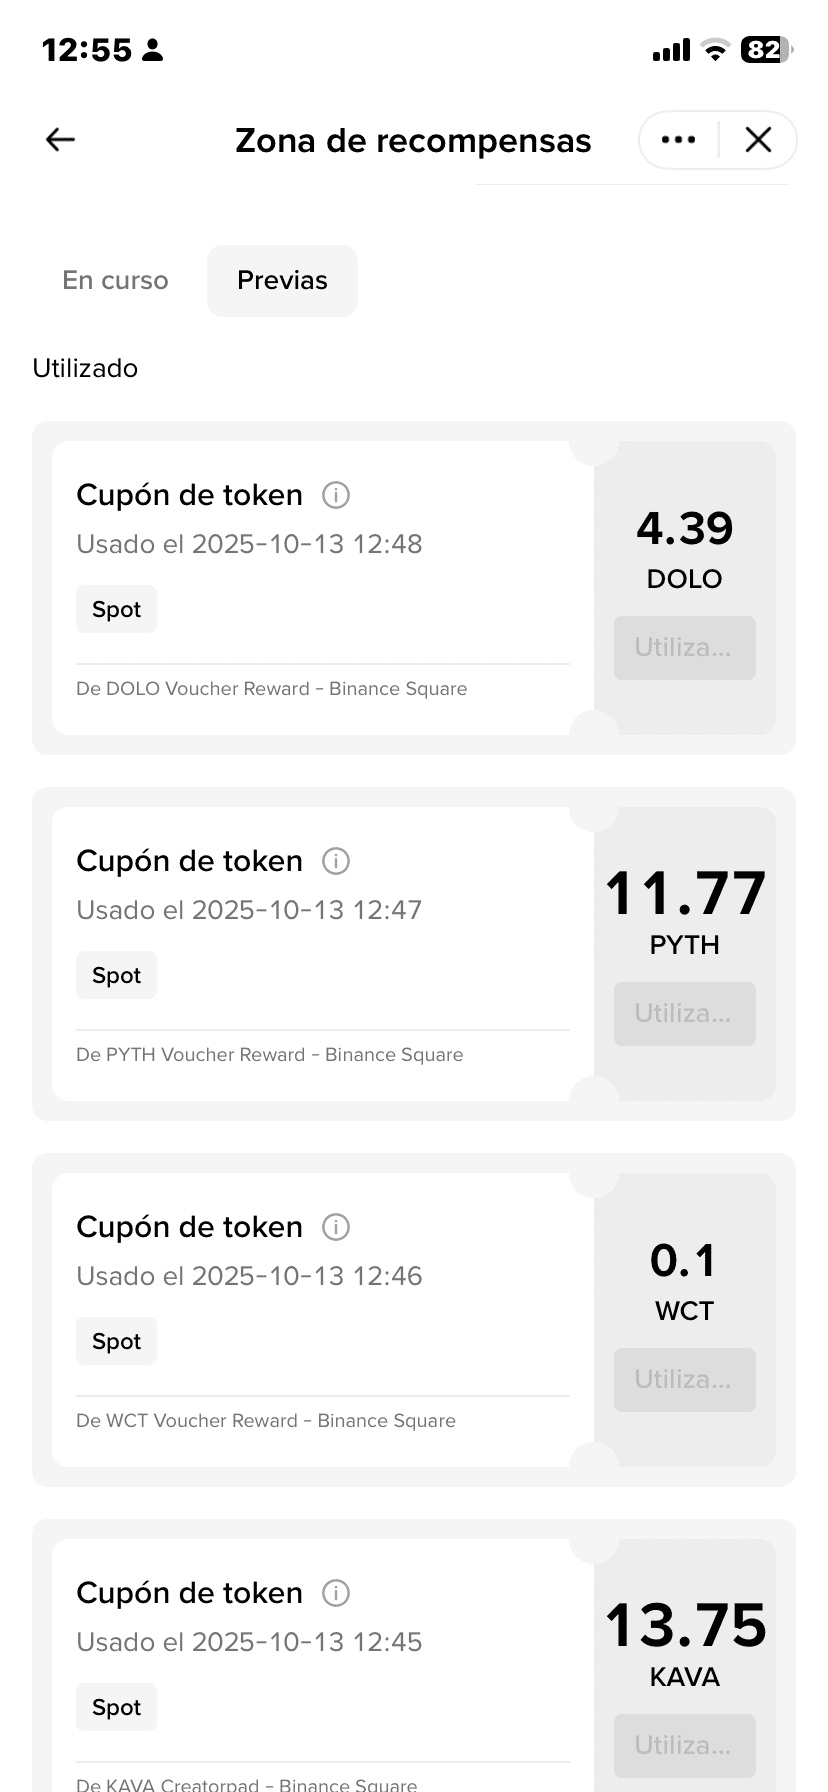
Task: Tap info icon on KAVA token coupon
Action: [x=336, y=1593]
